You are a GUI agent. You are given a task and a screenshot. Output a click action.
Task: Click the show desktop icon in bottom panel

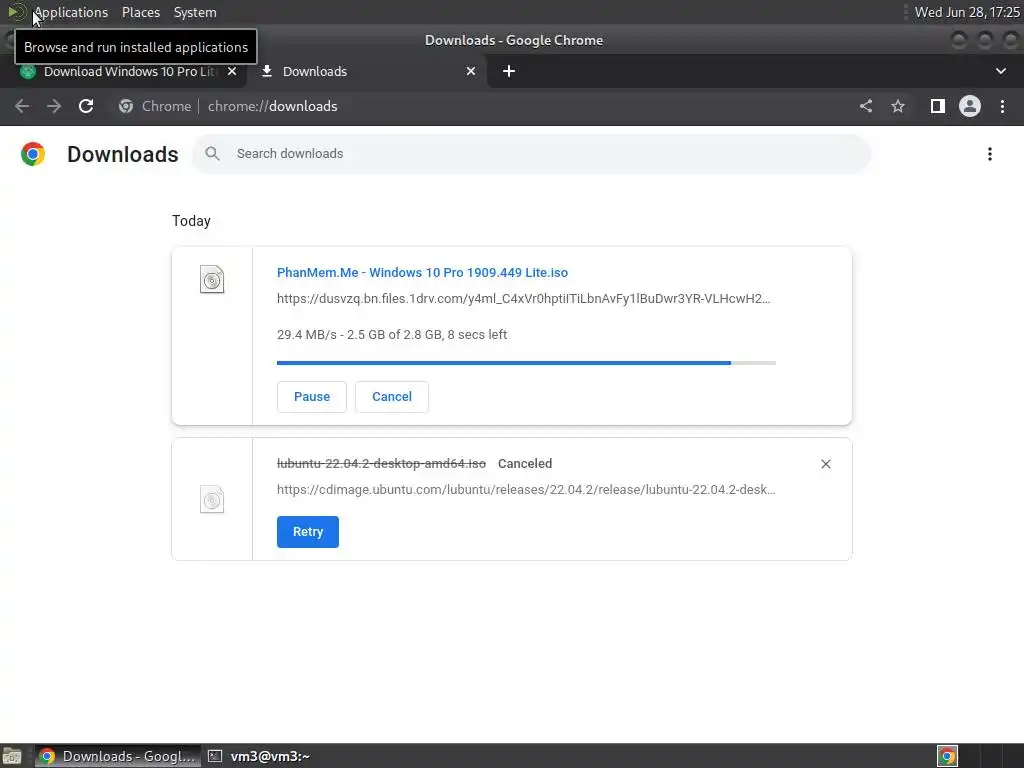click(x=12, y=756)
